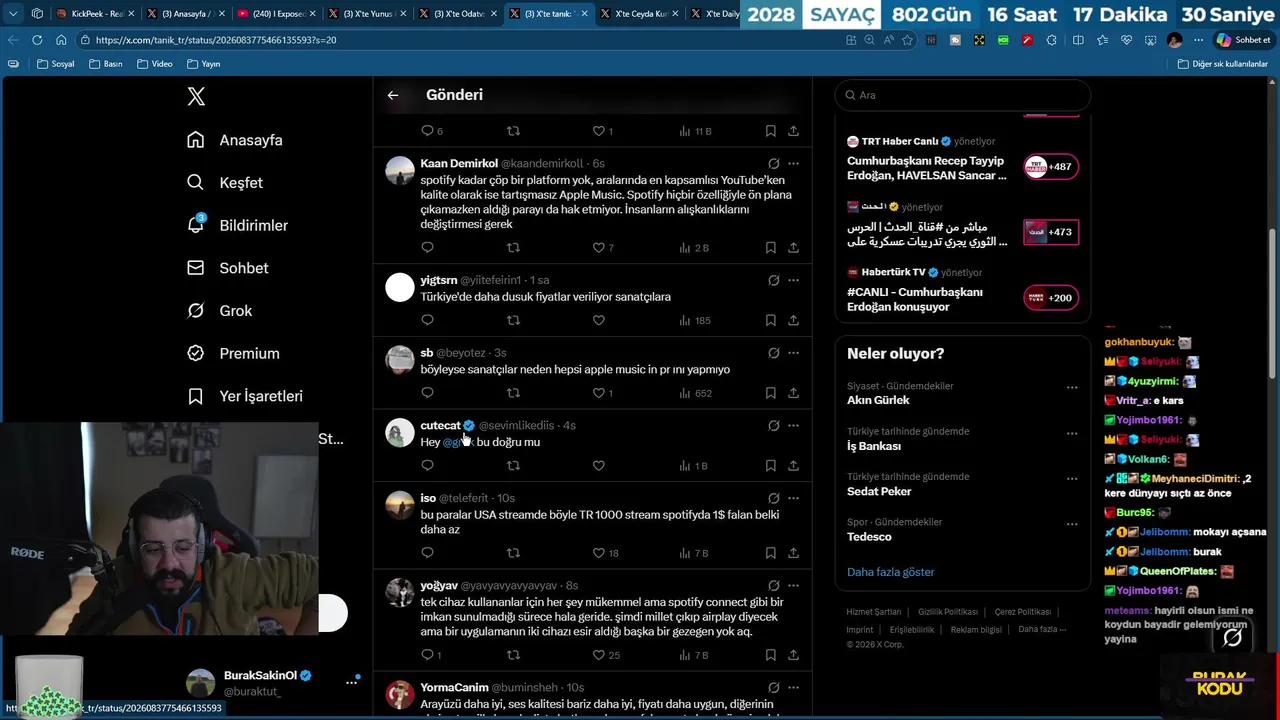Open the Basın bookmarks folder
The height and width of the screenshot is (720, 1280).
pos(106,64)
